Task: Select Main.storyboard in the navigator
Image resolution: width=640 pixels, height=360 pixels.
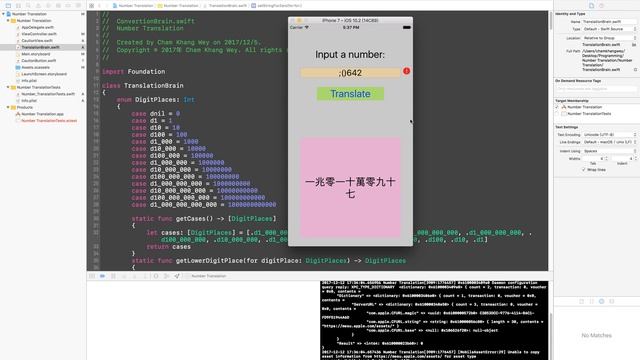Action: click(36, 54)
